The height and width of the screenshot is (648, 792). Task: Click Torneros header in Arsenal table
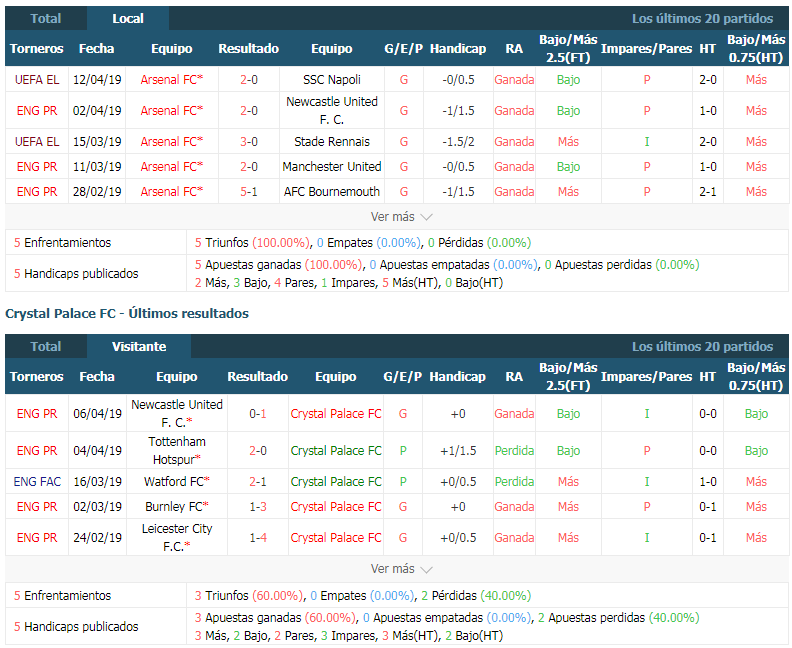[x=36, y=48]
